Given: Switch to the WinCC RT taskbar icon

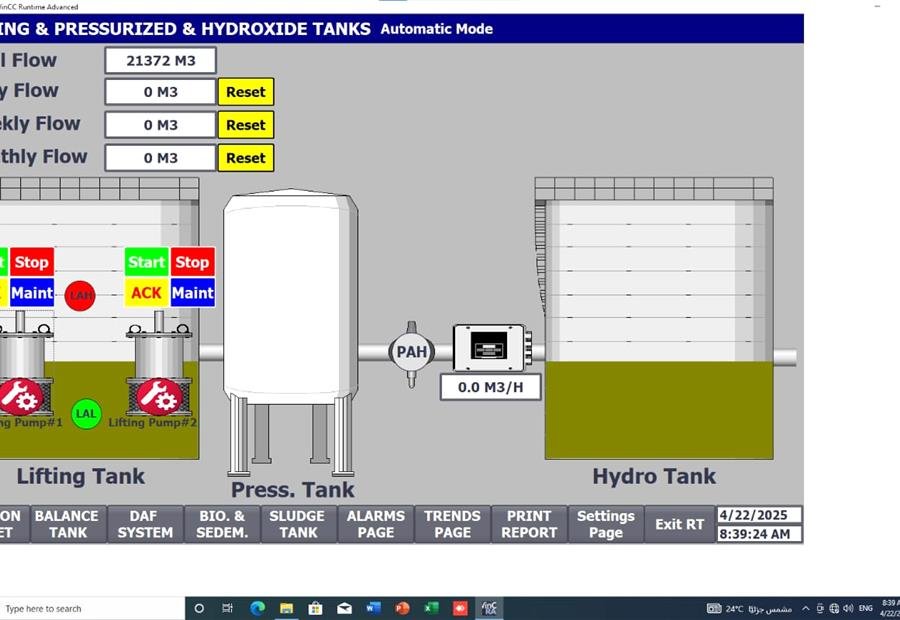Looking at the screenshot, I should 490,608.
